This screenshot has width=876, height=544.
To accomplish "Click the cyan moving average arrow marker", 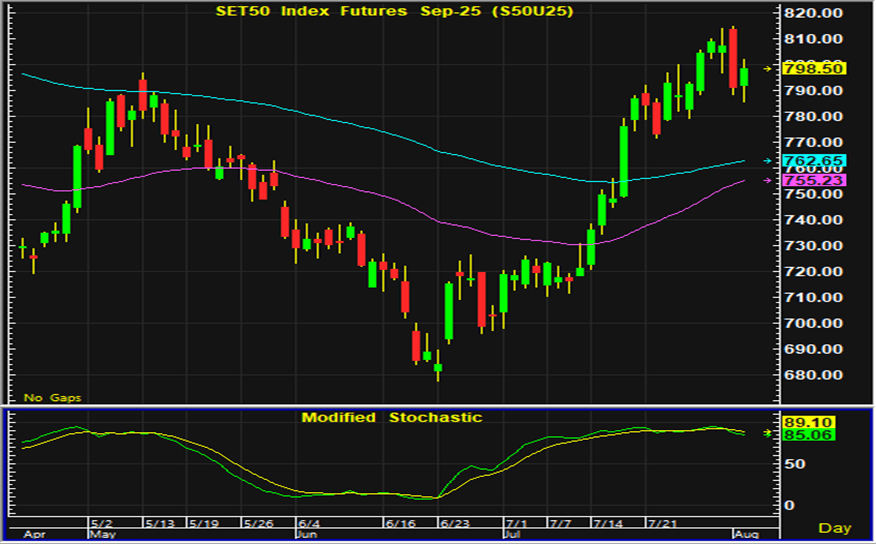I will click(x=768, y=160).
